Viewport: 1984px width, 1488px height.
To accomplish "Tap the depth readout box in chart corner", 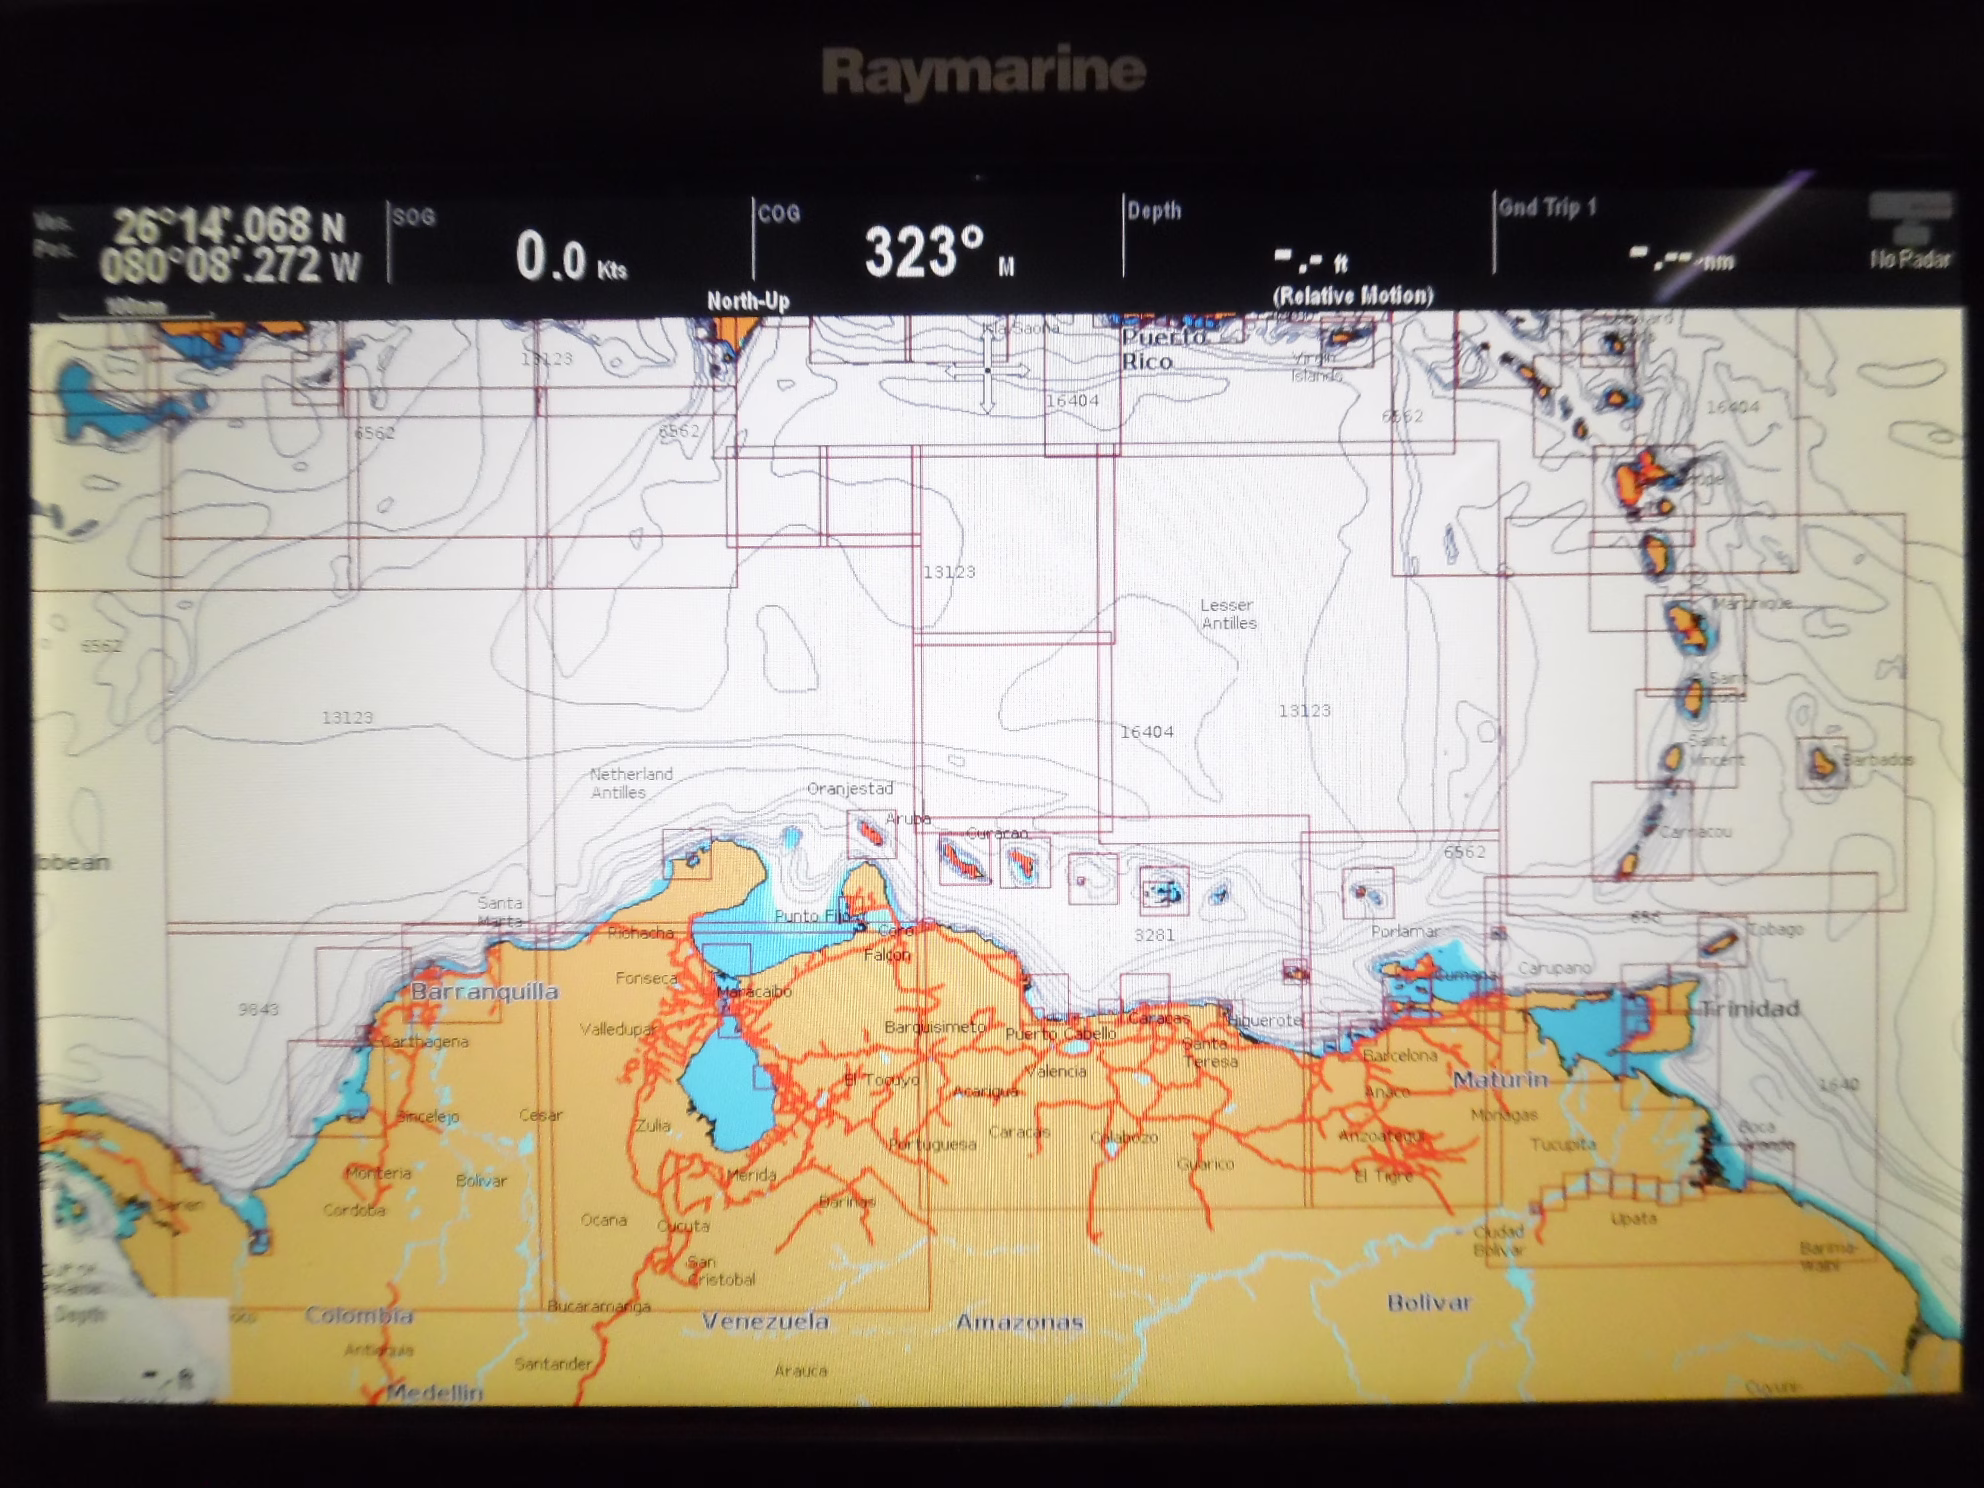I will pos(137,1350).
